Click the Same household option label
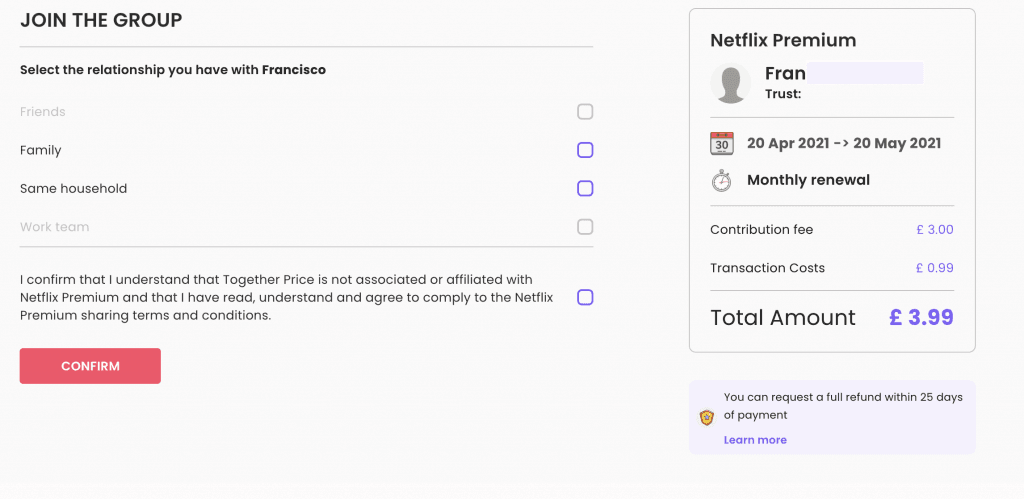This screenshot has width=1024, height=499. (73, 189)
